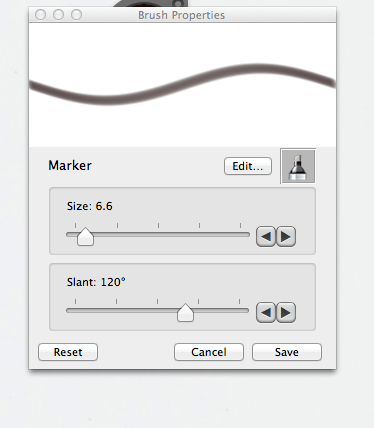
Task: Decrease Size with the left arrow
Action: pyautogui.click(x=266, y=237)
